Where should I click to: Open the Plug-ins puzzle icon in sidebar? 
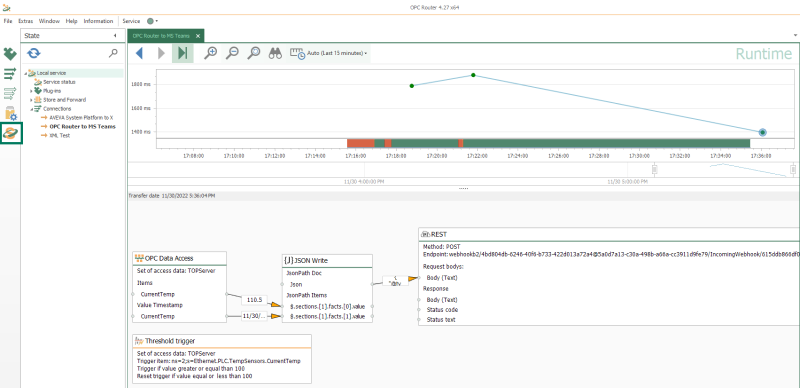pyautogui.click(x=10, y=54)
